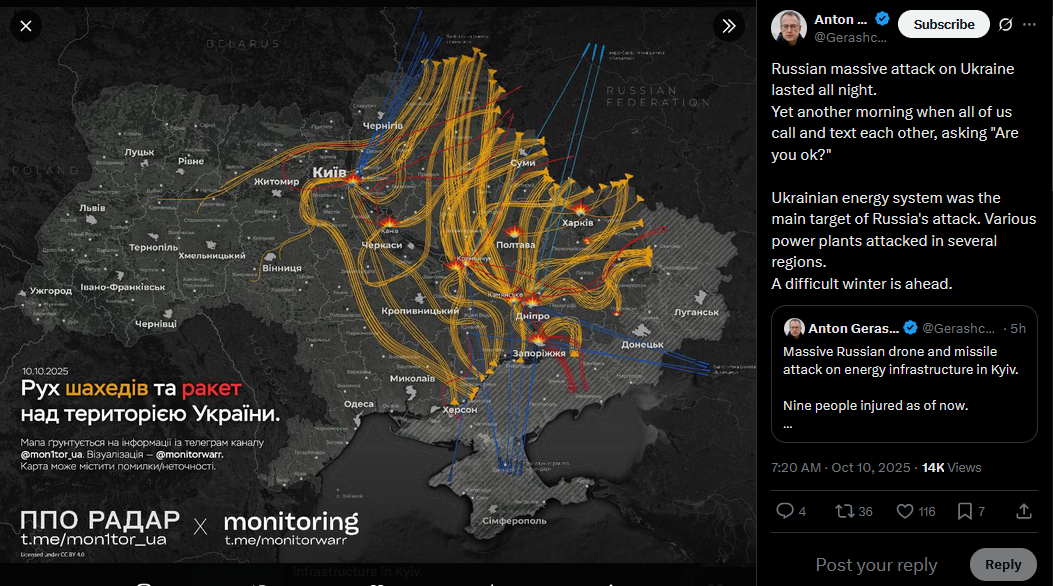Click the Луганськ label on map
The image size is (1053, 586).
pos(696,312)
